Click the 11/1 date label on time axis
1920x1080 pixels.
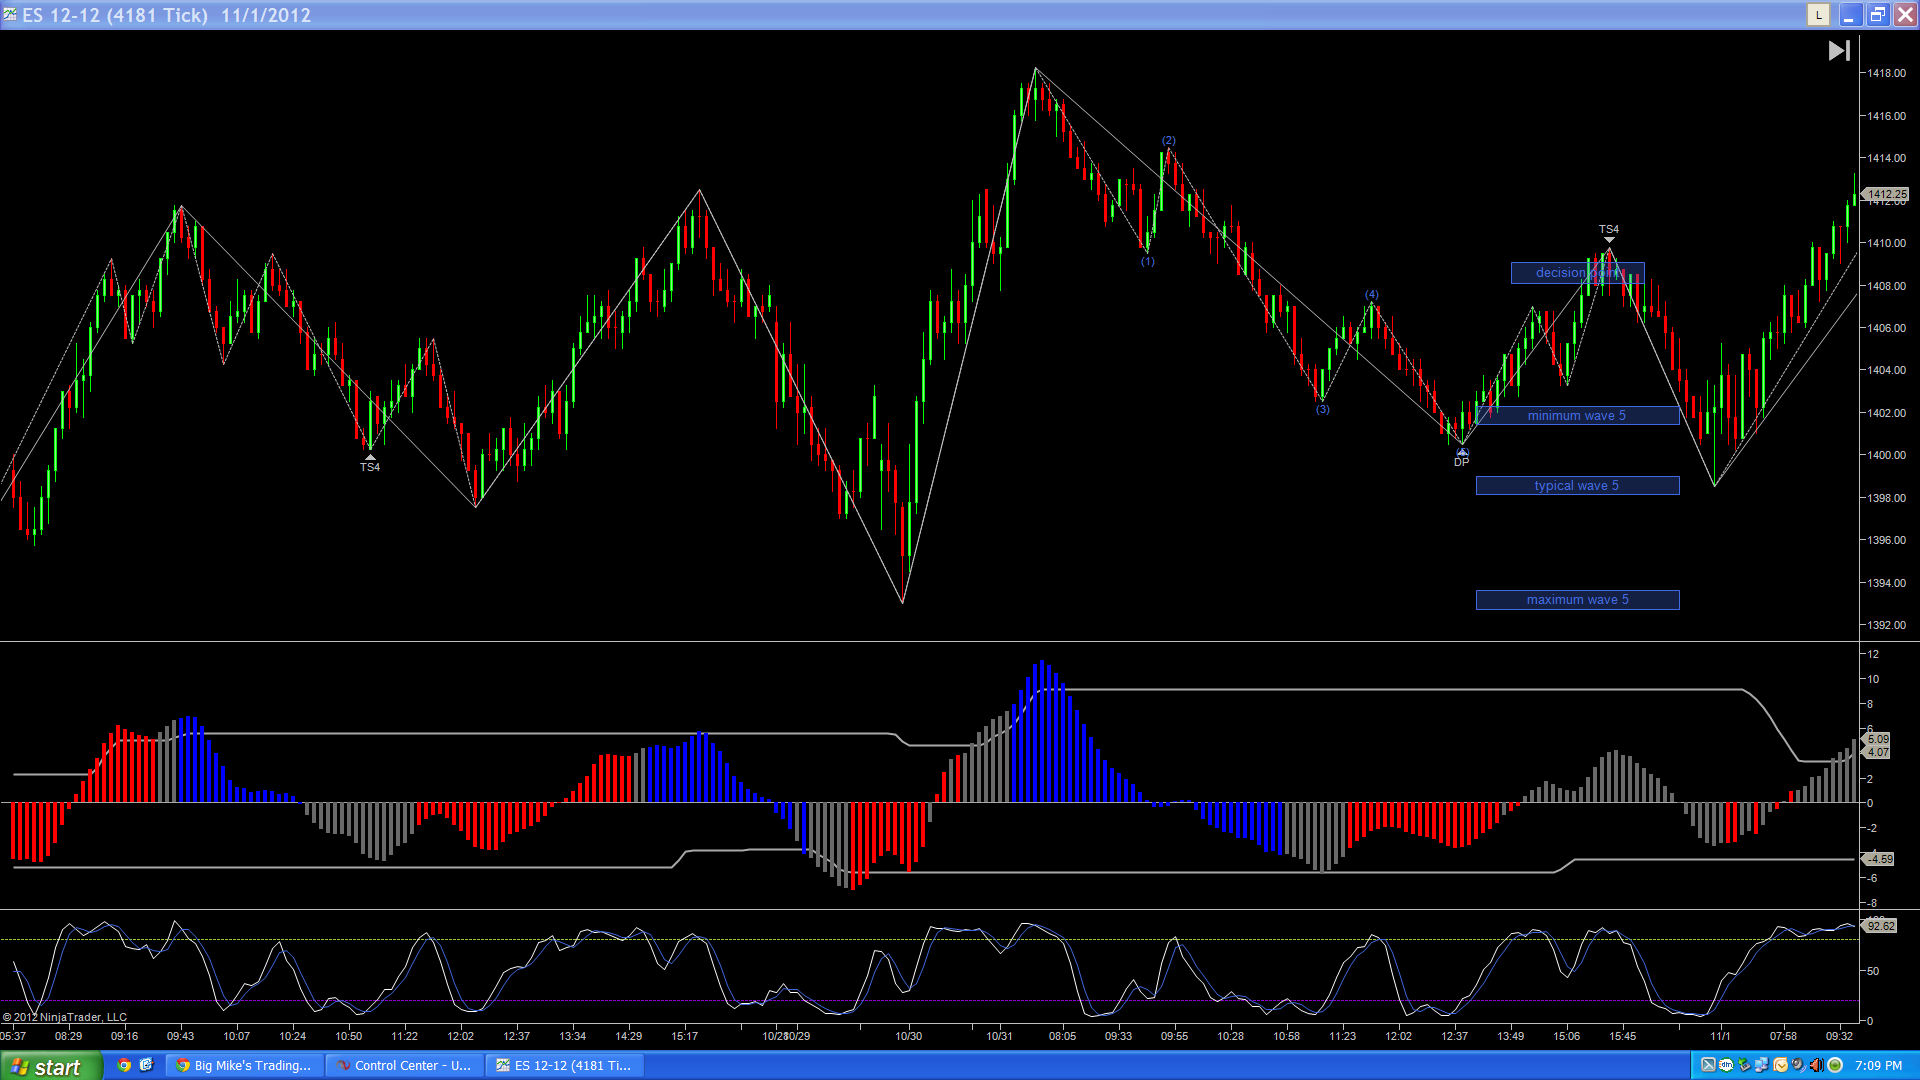tap(1720, 1036)
